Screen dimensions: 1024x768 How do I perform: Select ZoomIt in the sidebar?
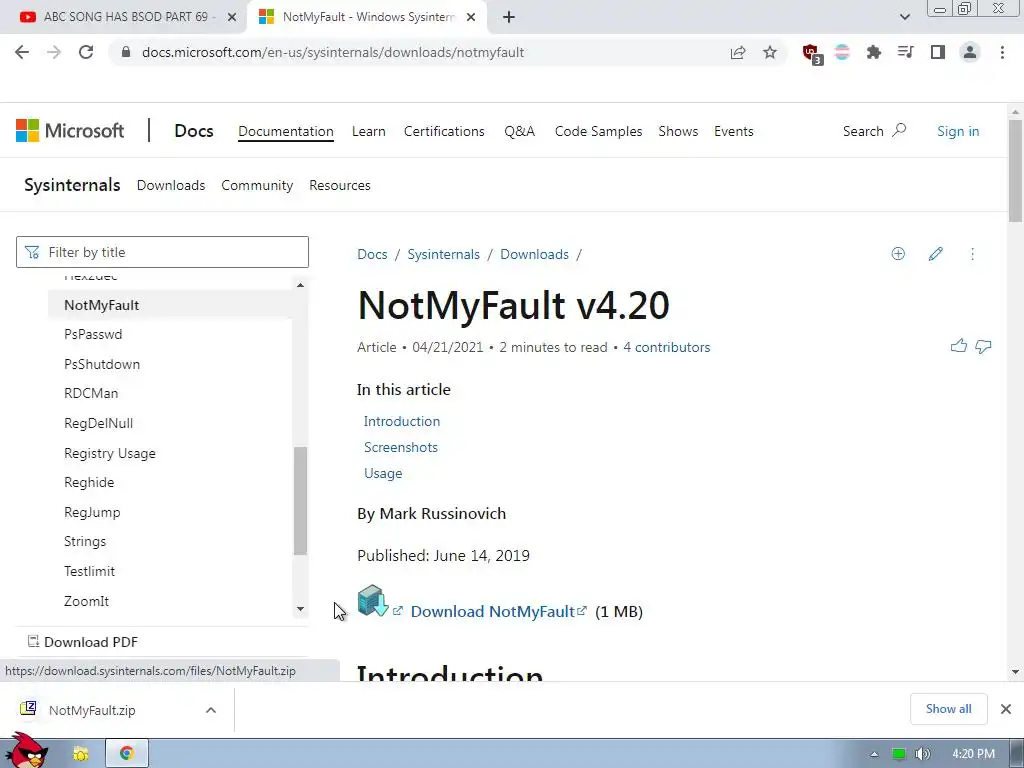click(x=86, y=601)
